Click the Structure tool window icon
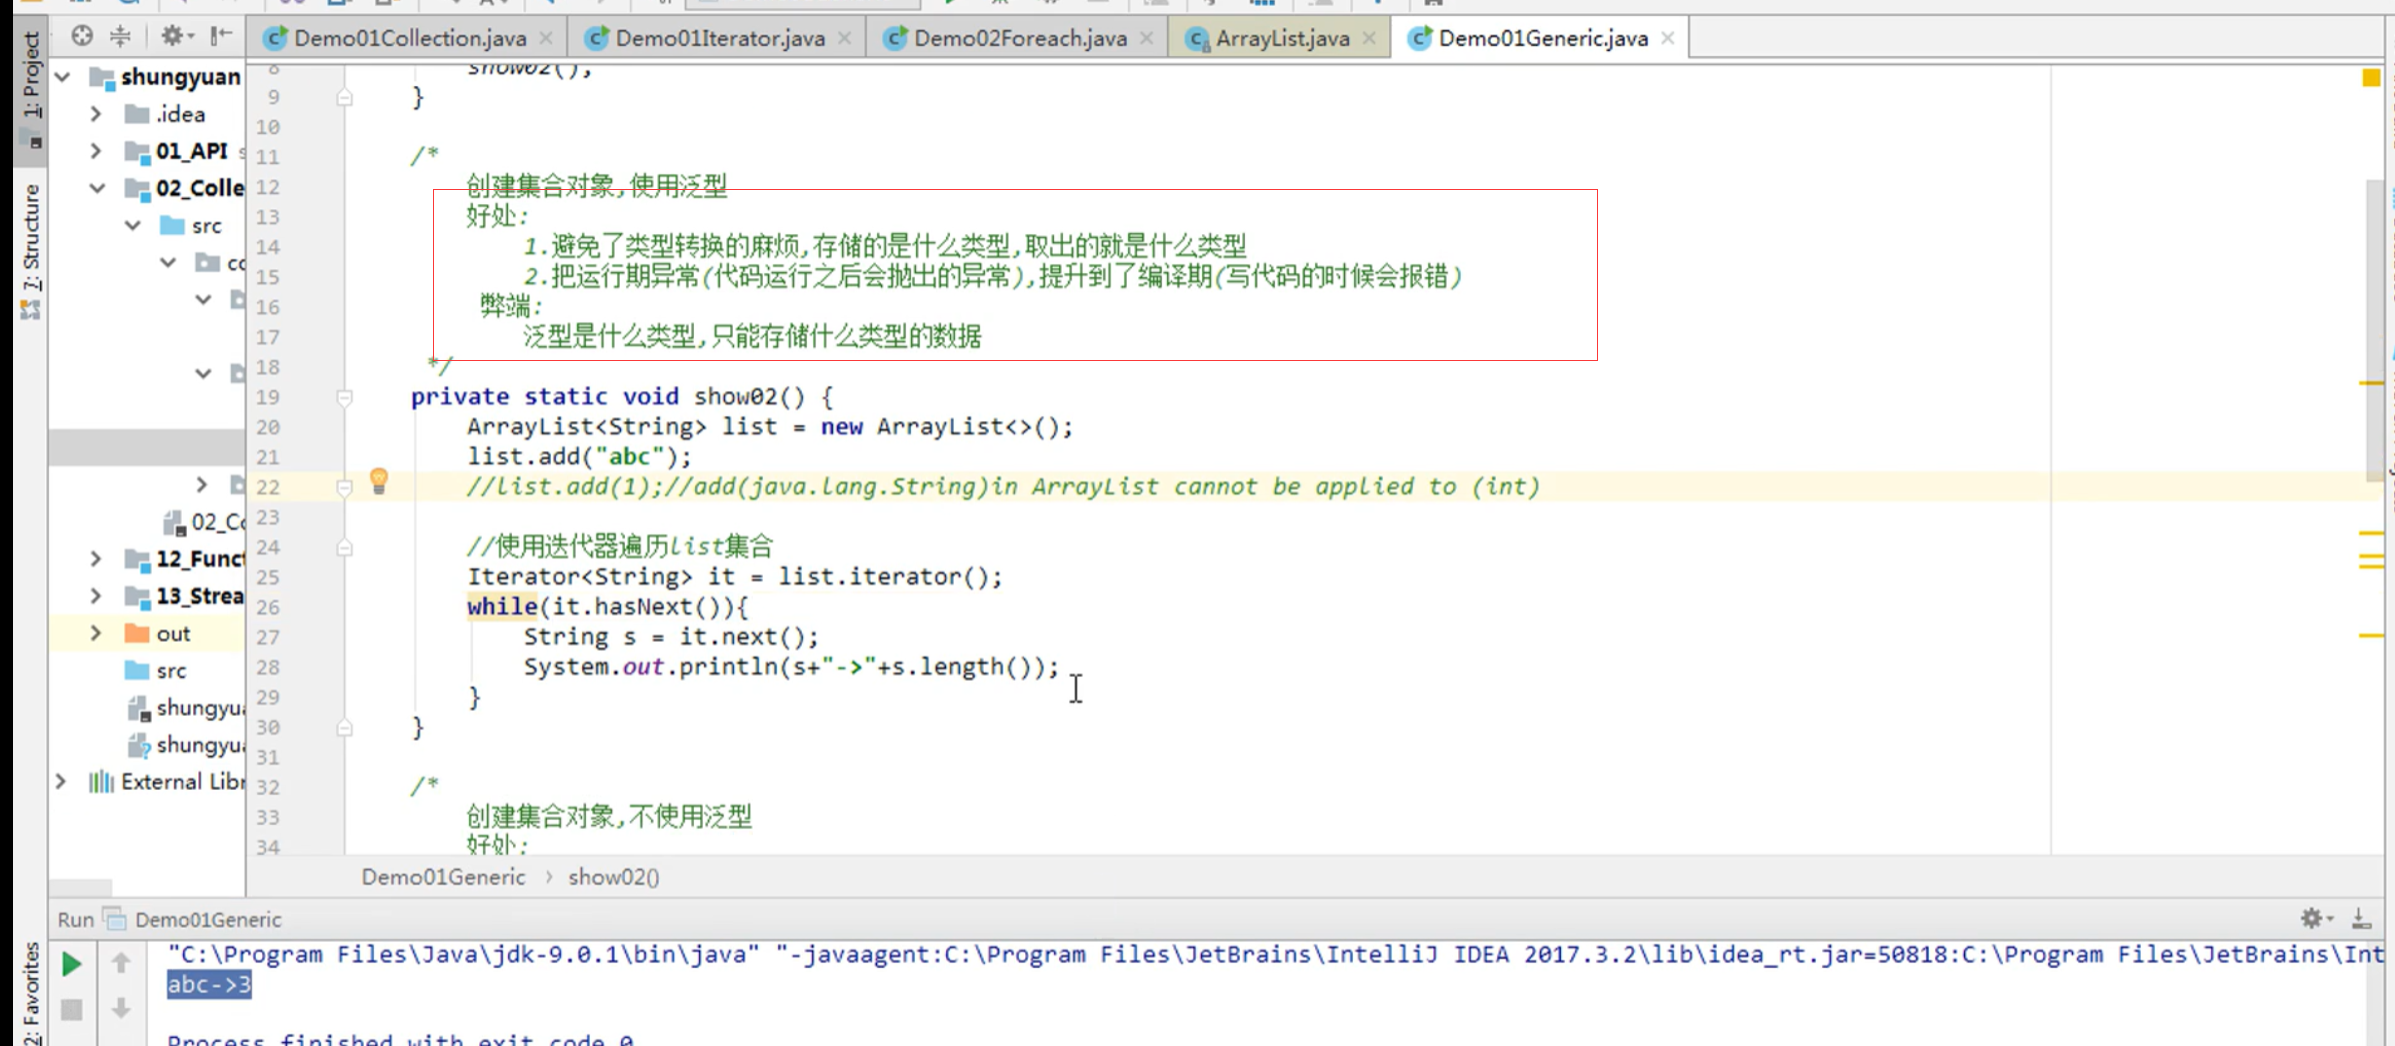Image resolution: width=2395 pixels, height=1046 pixels. click(30, 311)
